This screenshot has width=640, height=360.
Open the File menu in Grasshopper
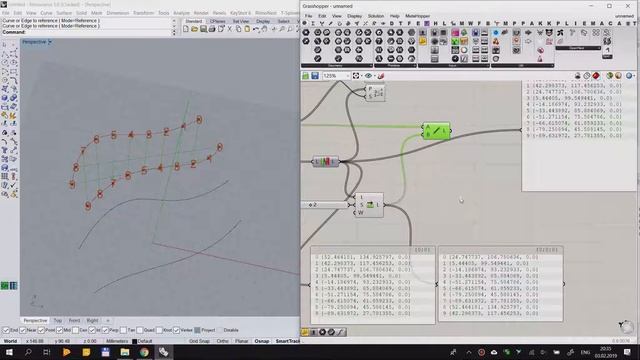308,16
